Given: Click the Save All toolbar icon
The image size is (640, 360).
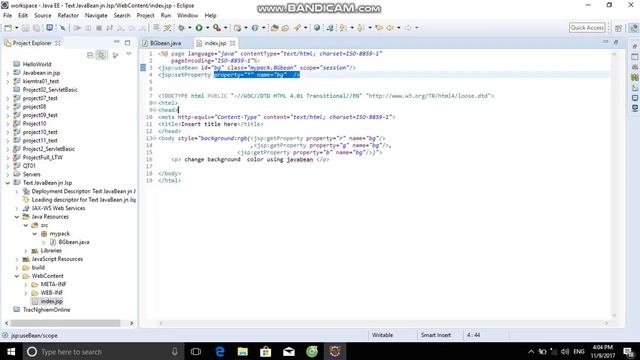Looking at the screenshot, I should pyautogui.click(x=36, y=28).
